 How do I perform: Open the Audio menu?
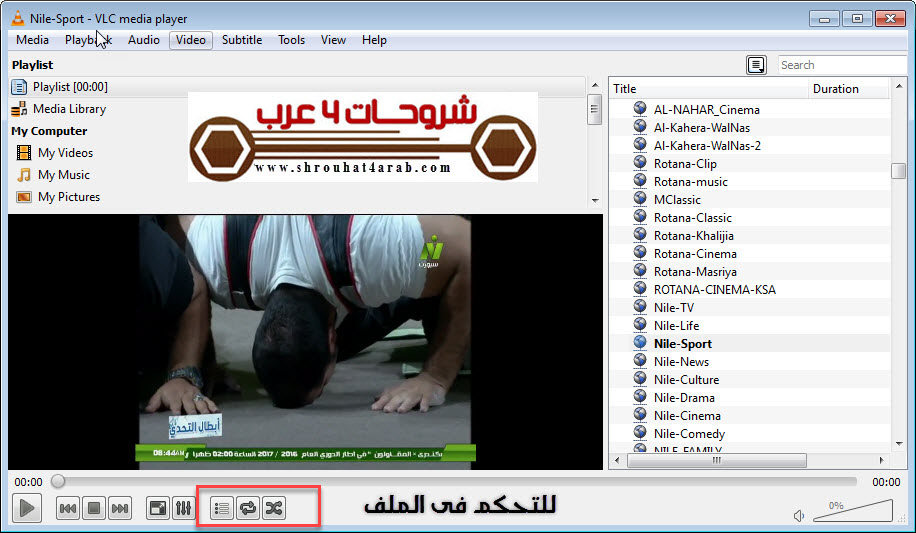144,40
